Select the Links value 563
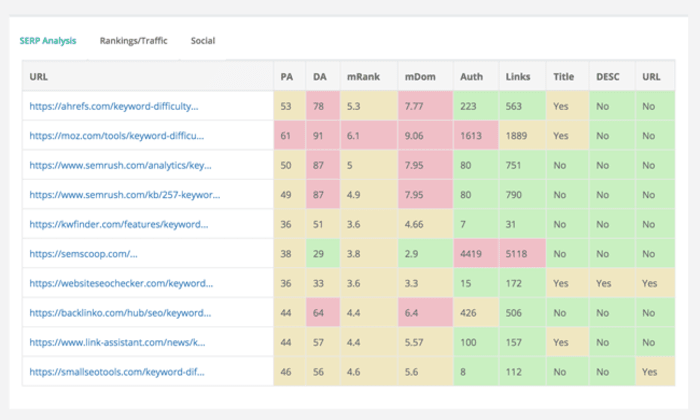This screenshot has width=700, height=420. click(x=522, y=106)
